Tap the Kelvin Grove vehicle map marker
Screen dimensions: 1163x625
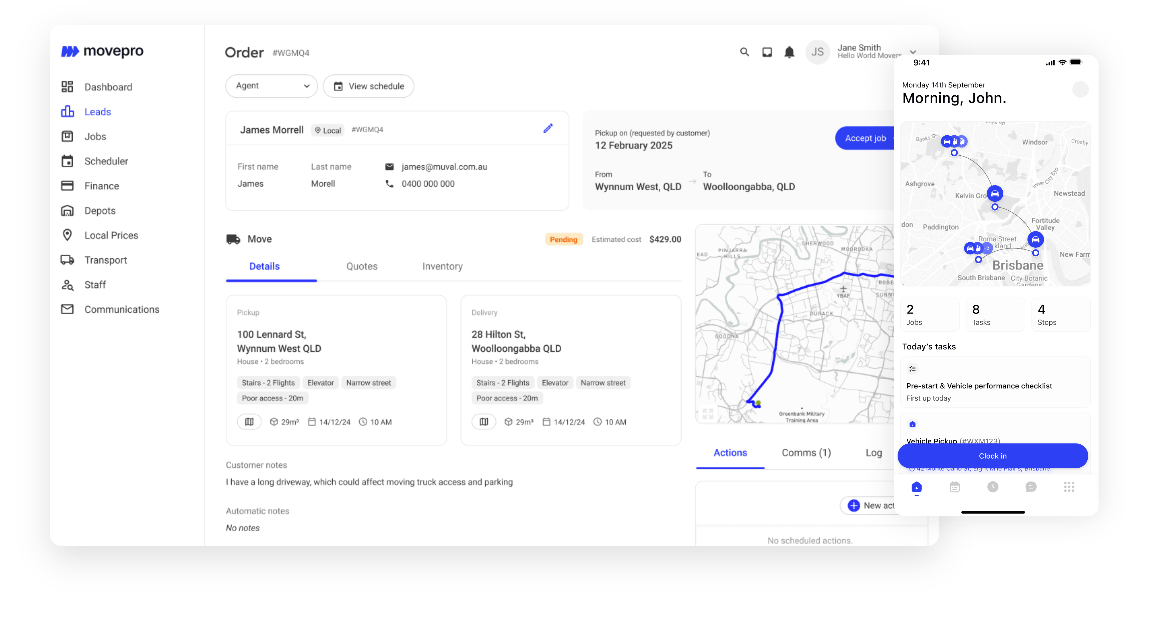(995, 194)
